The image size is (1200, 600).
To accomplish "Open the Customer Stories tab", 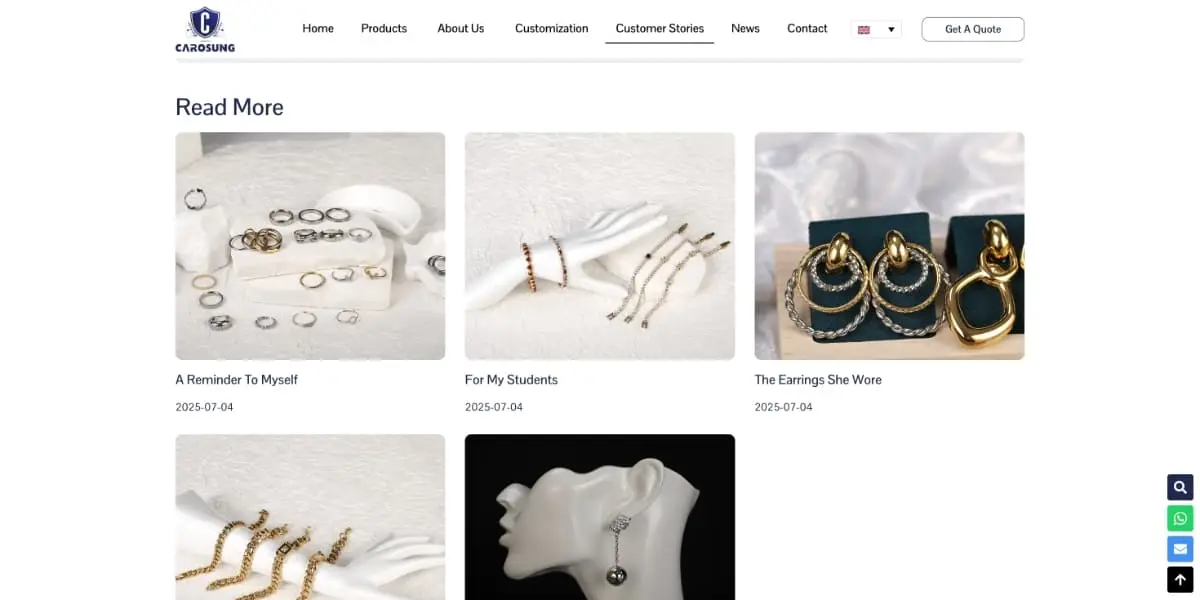I will [x=660, y=28].
